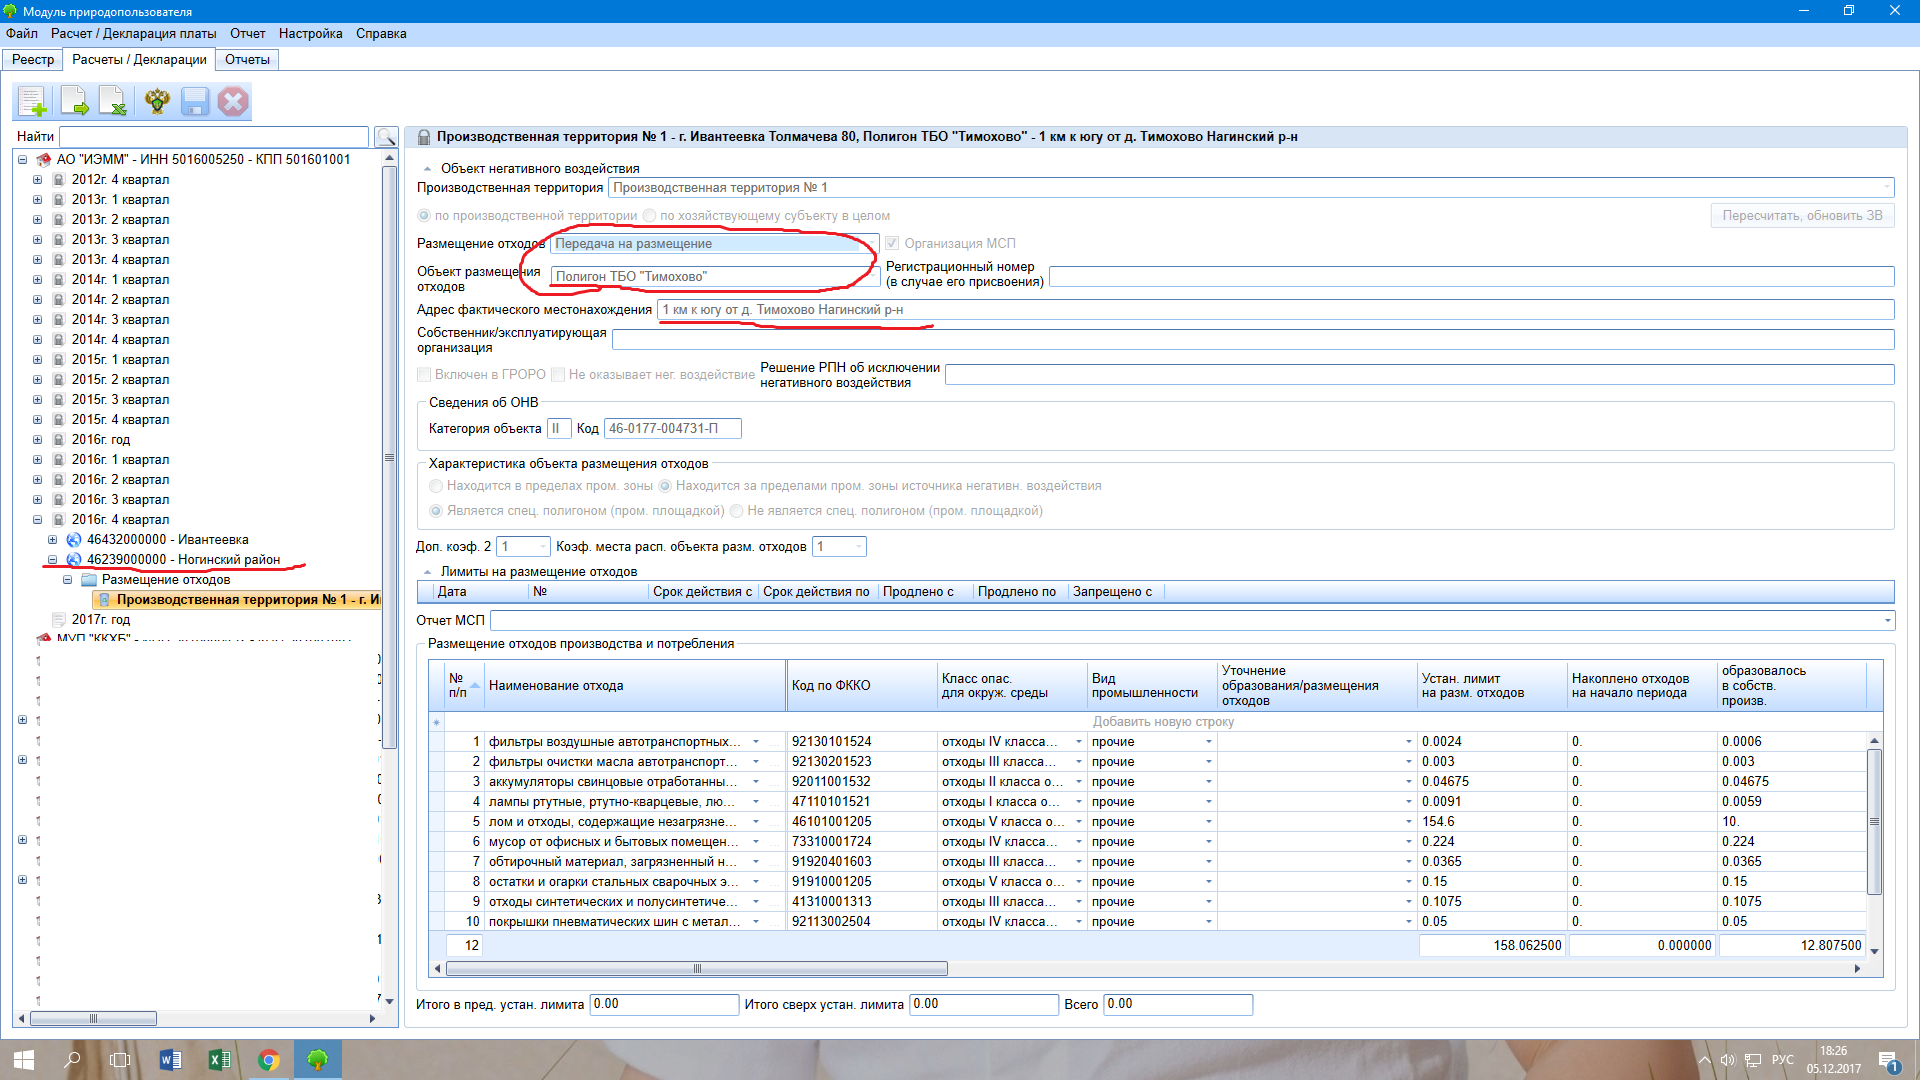
Task: Open the Настройка menu
Action: point(310,33)
